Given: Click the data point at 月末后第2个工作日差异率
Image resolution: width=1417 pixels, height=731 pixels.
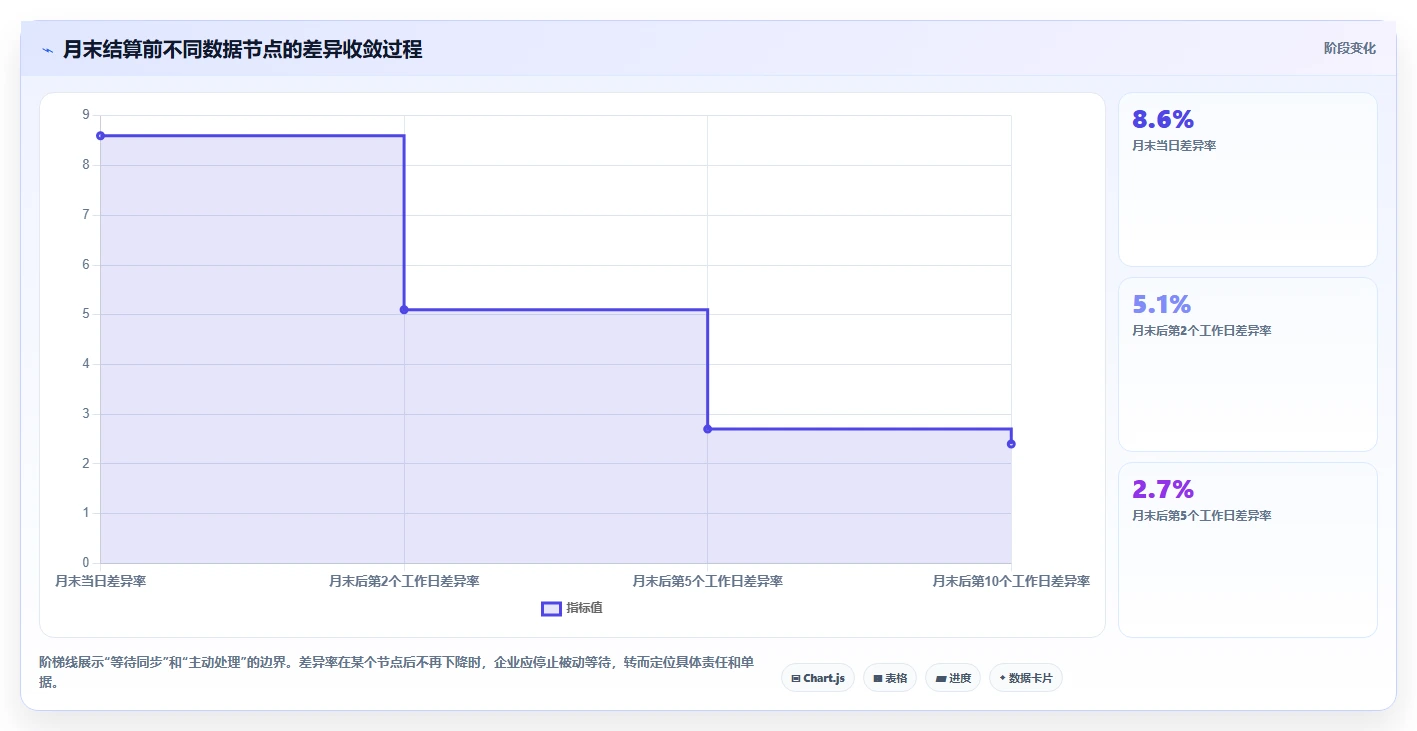Looking at the screenshot, I should point(404,309).
